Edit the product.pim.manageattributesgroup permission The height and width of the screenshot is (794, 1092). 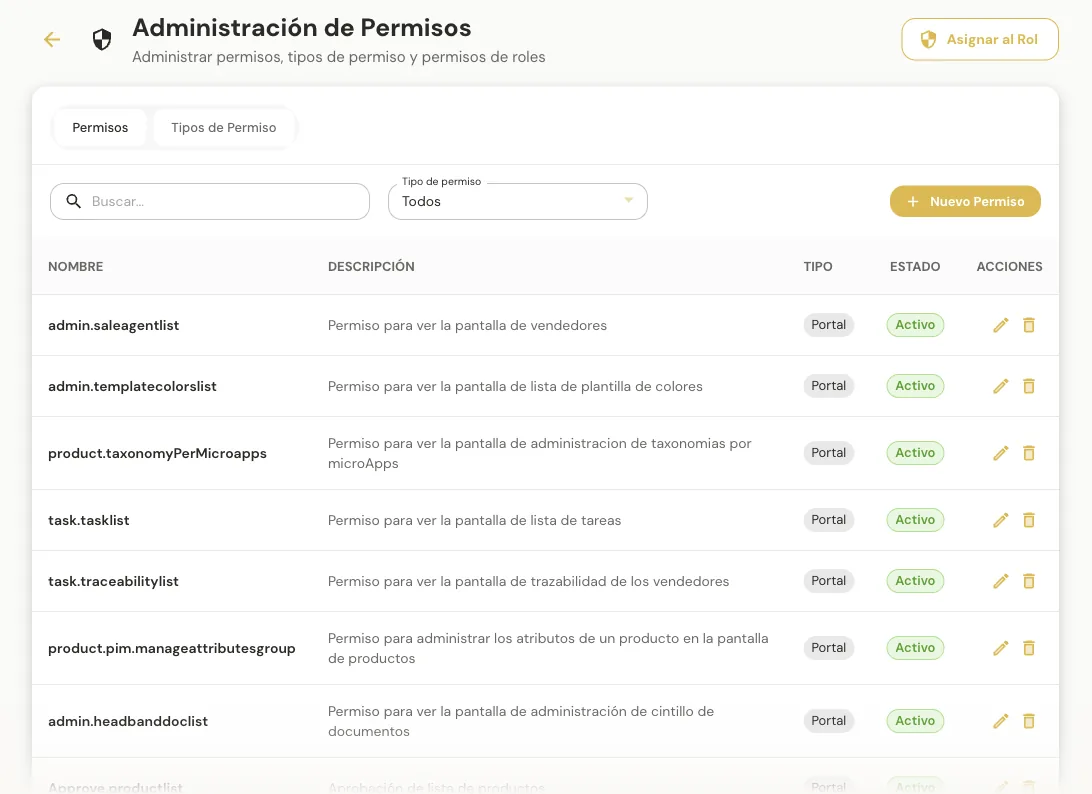coord(1001,648)
